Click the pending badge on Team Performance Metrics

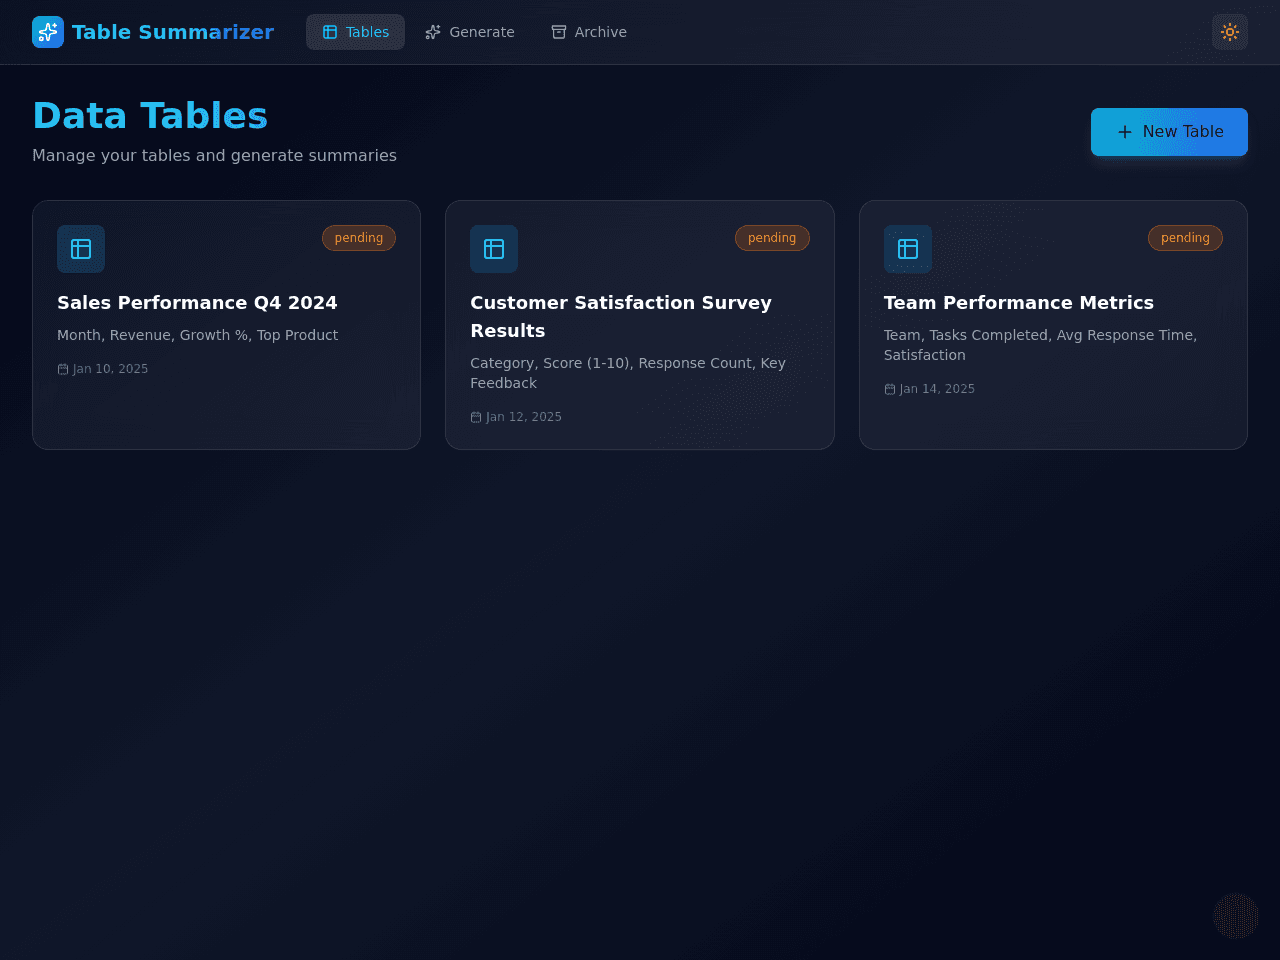pos(1185,238)
